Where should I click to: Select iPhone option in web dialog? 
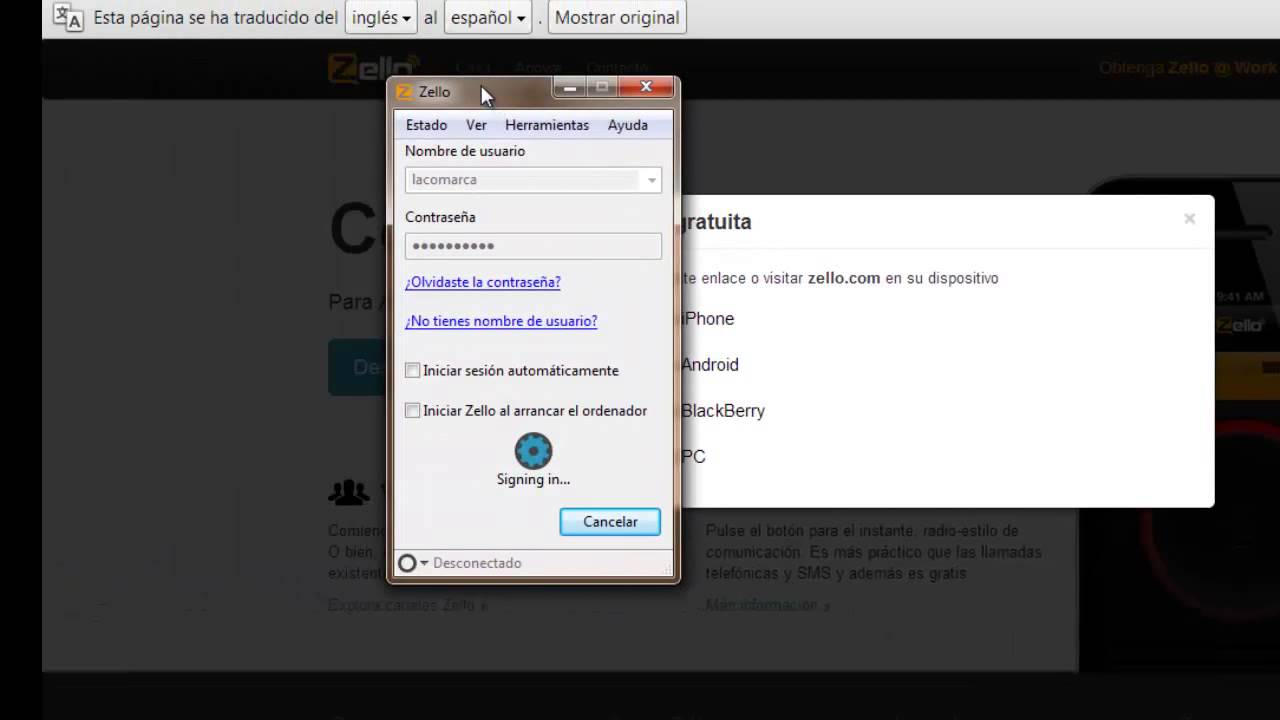pos(708,319)
